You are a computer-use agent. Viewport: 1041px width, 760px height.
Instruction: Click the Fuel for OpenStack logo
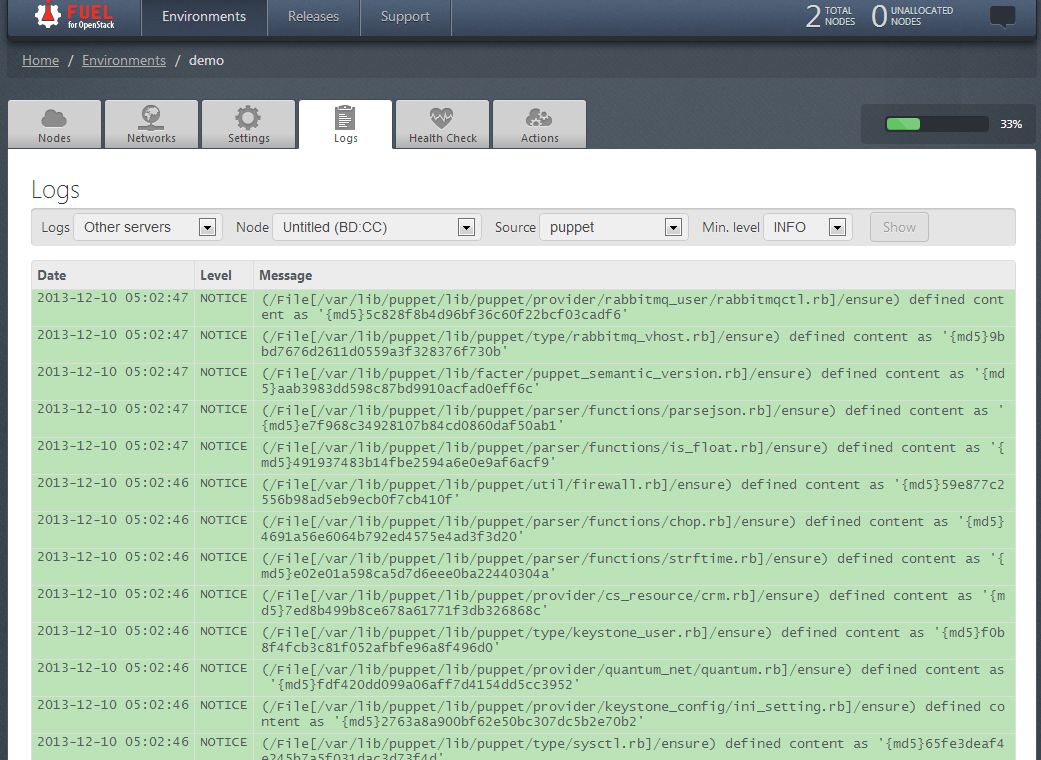[x=74, y=15]
